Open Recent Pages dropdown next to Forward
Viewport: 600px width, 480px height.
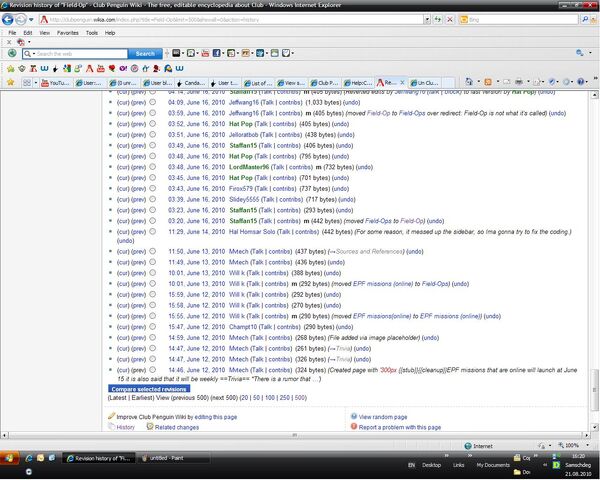pyautogui.click(x=31, y=20)
